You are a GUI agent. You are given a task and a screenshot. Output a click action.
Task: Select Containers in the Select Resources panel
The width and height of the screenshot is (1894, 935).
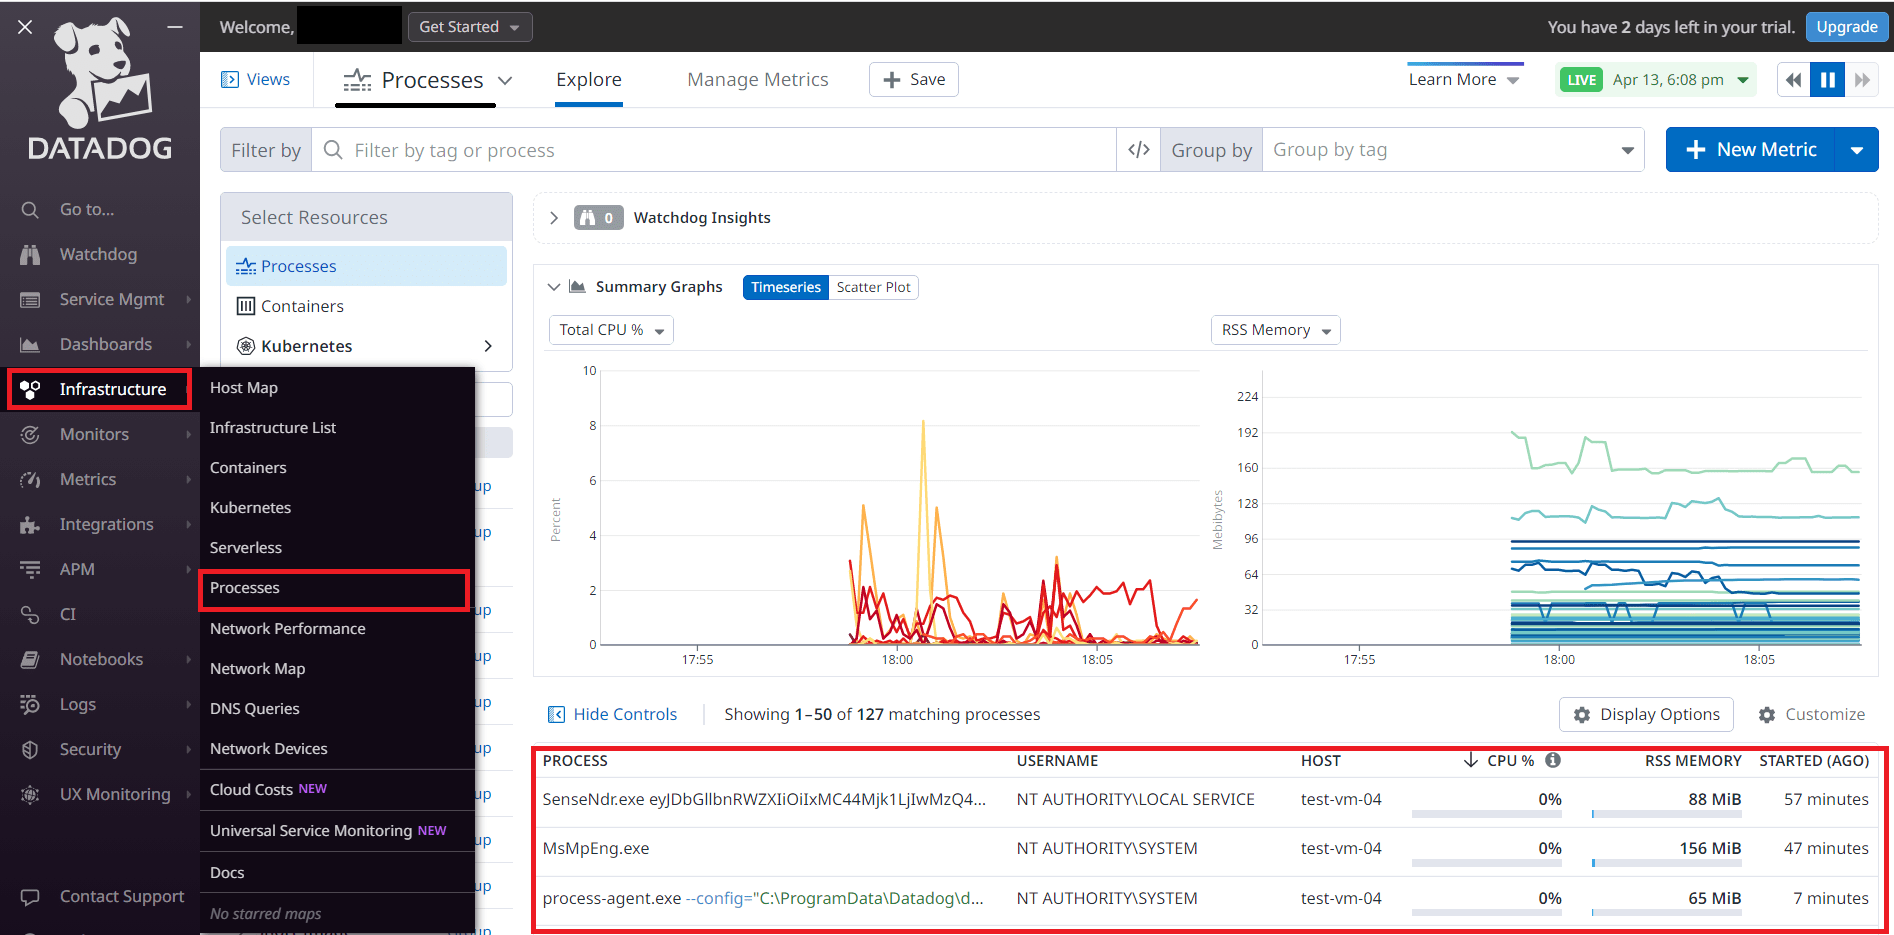[x=366, y=306]
